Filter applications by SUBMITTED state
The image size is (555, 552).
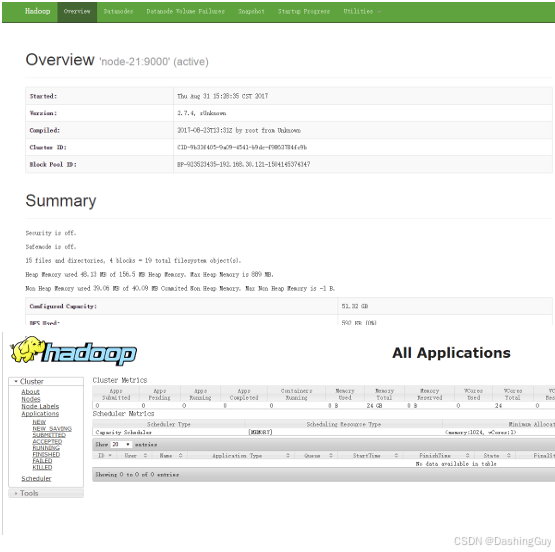coord(49,435)
